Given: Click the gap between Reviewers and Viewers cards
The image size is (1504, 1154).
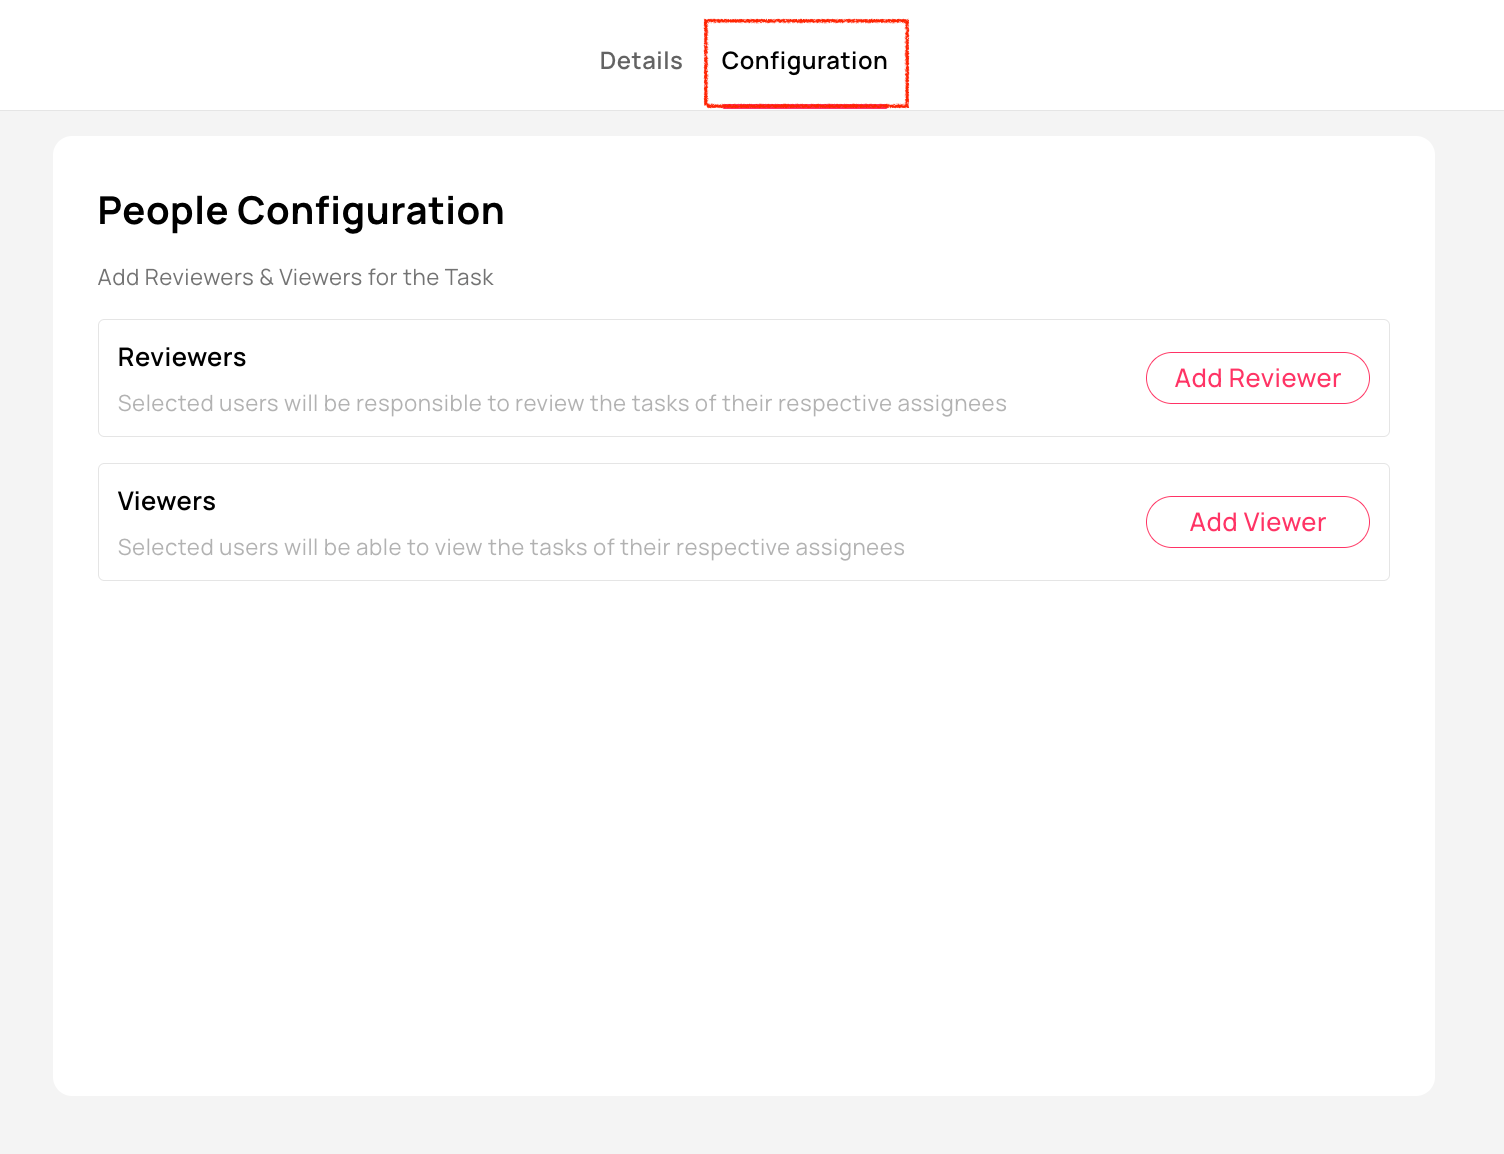Looking at the screenshot, I should [740, 450].
